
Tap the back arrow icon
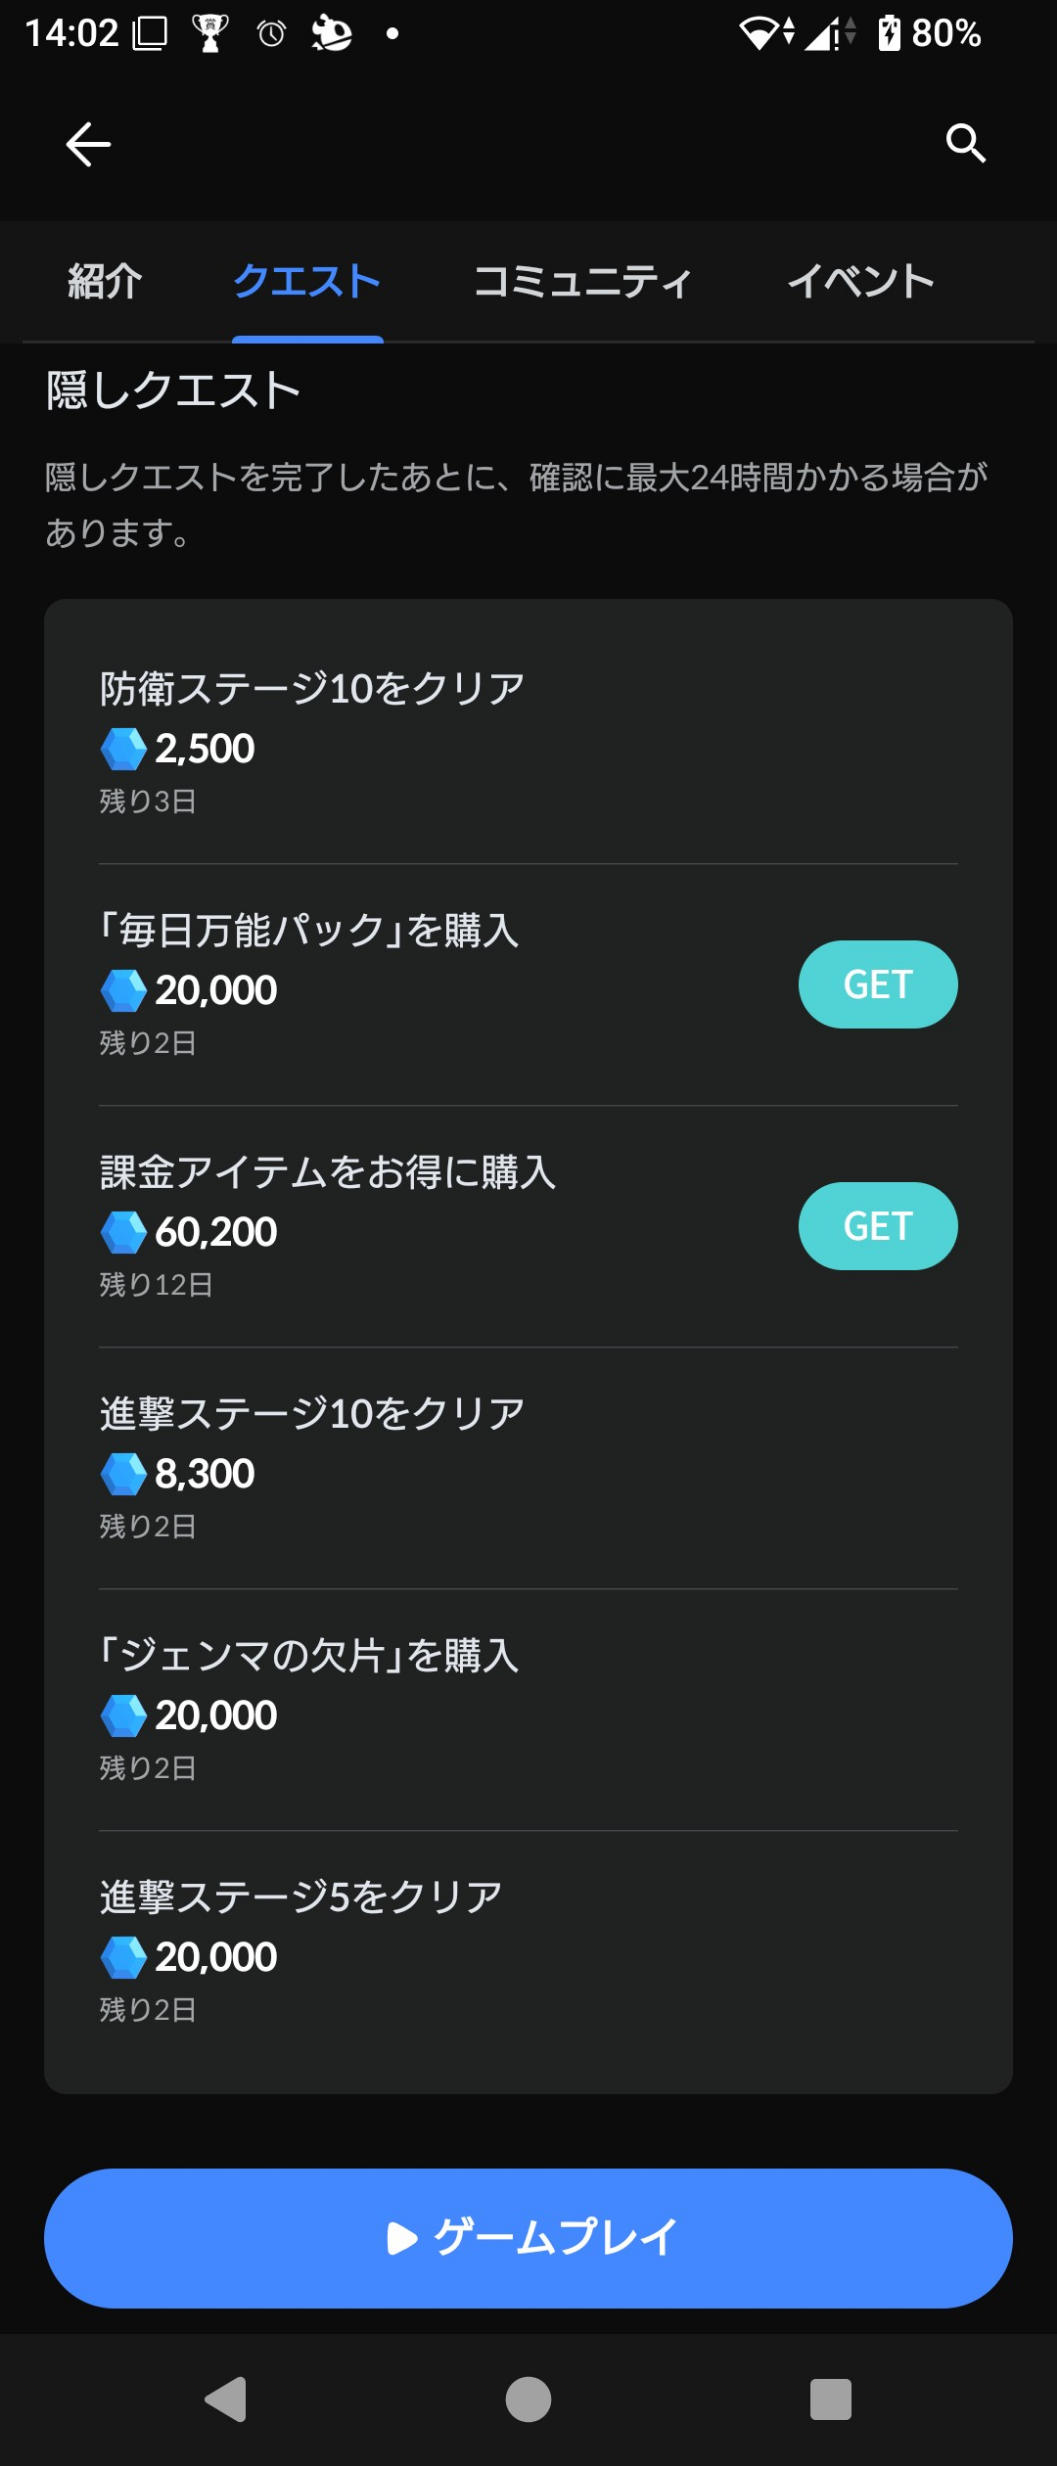click(88, 144)
